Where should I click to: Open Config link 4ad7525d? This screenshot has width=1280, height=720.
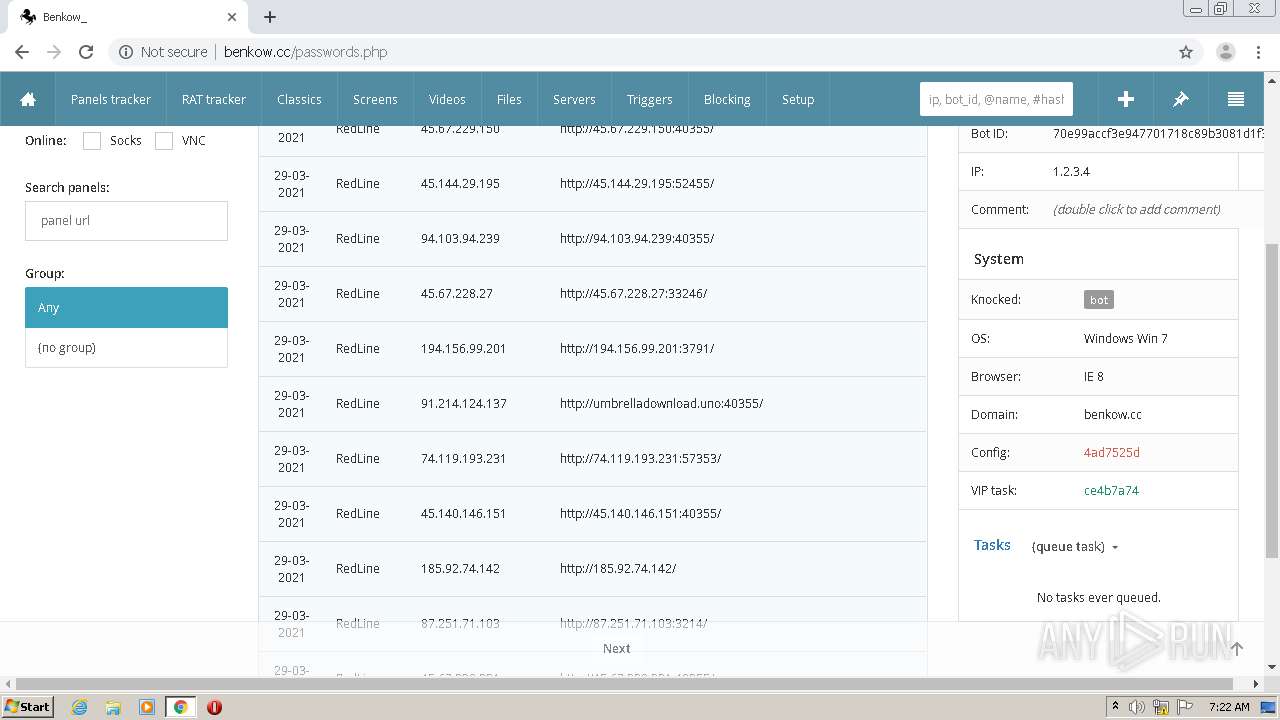(x=1112, y=452)
